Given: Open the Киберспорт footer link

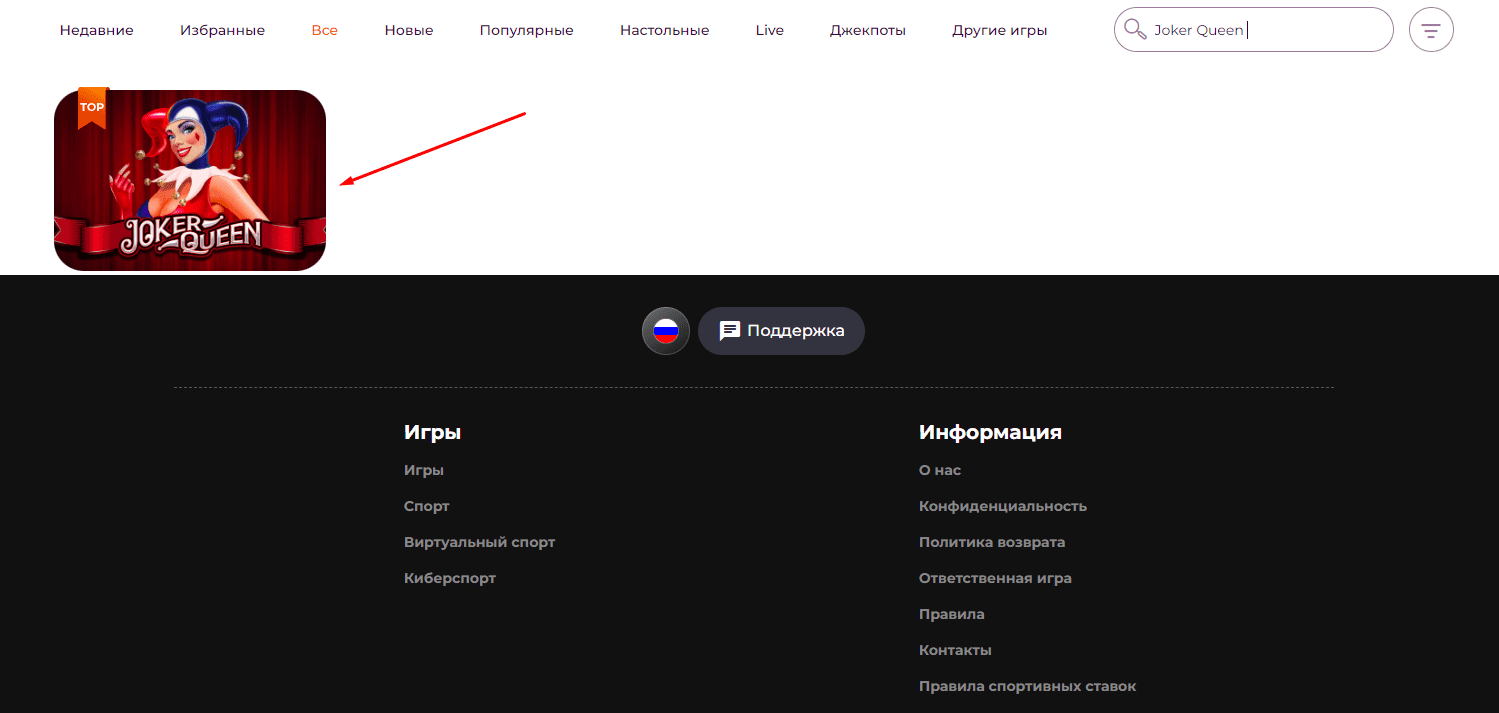Looking at the screenshot, I should pos(450,578).
